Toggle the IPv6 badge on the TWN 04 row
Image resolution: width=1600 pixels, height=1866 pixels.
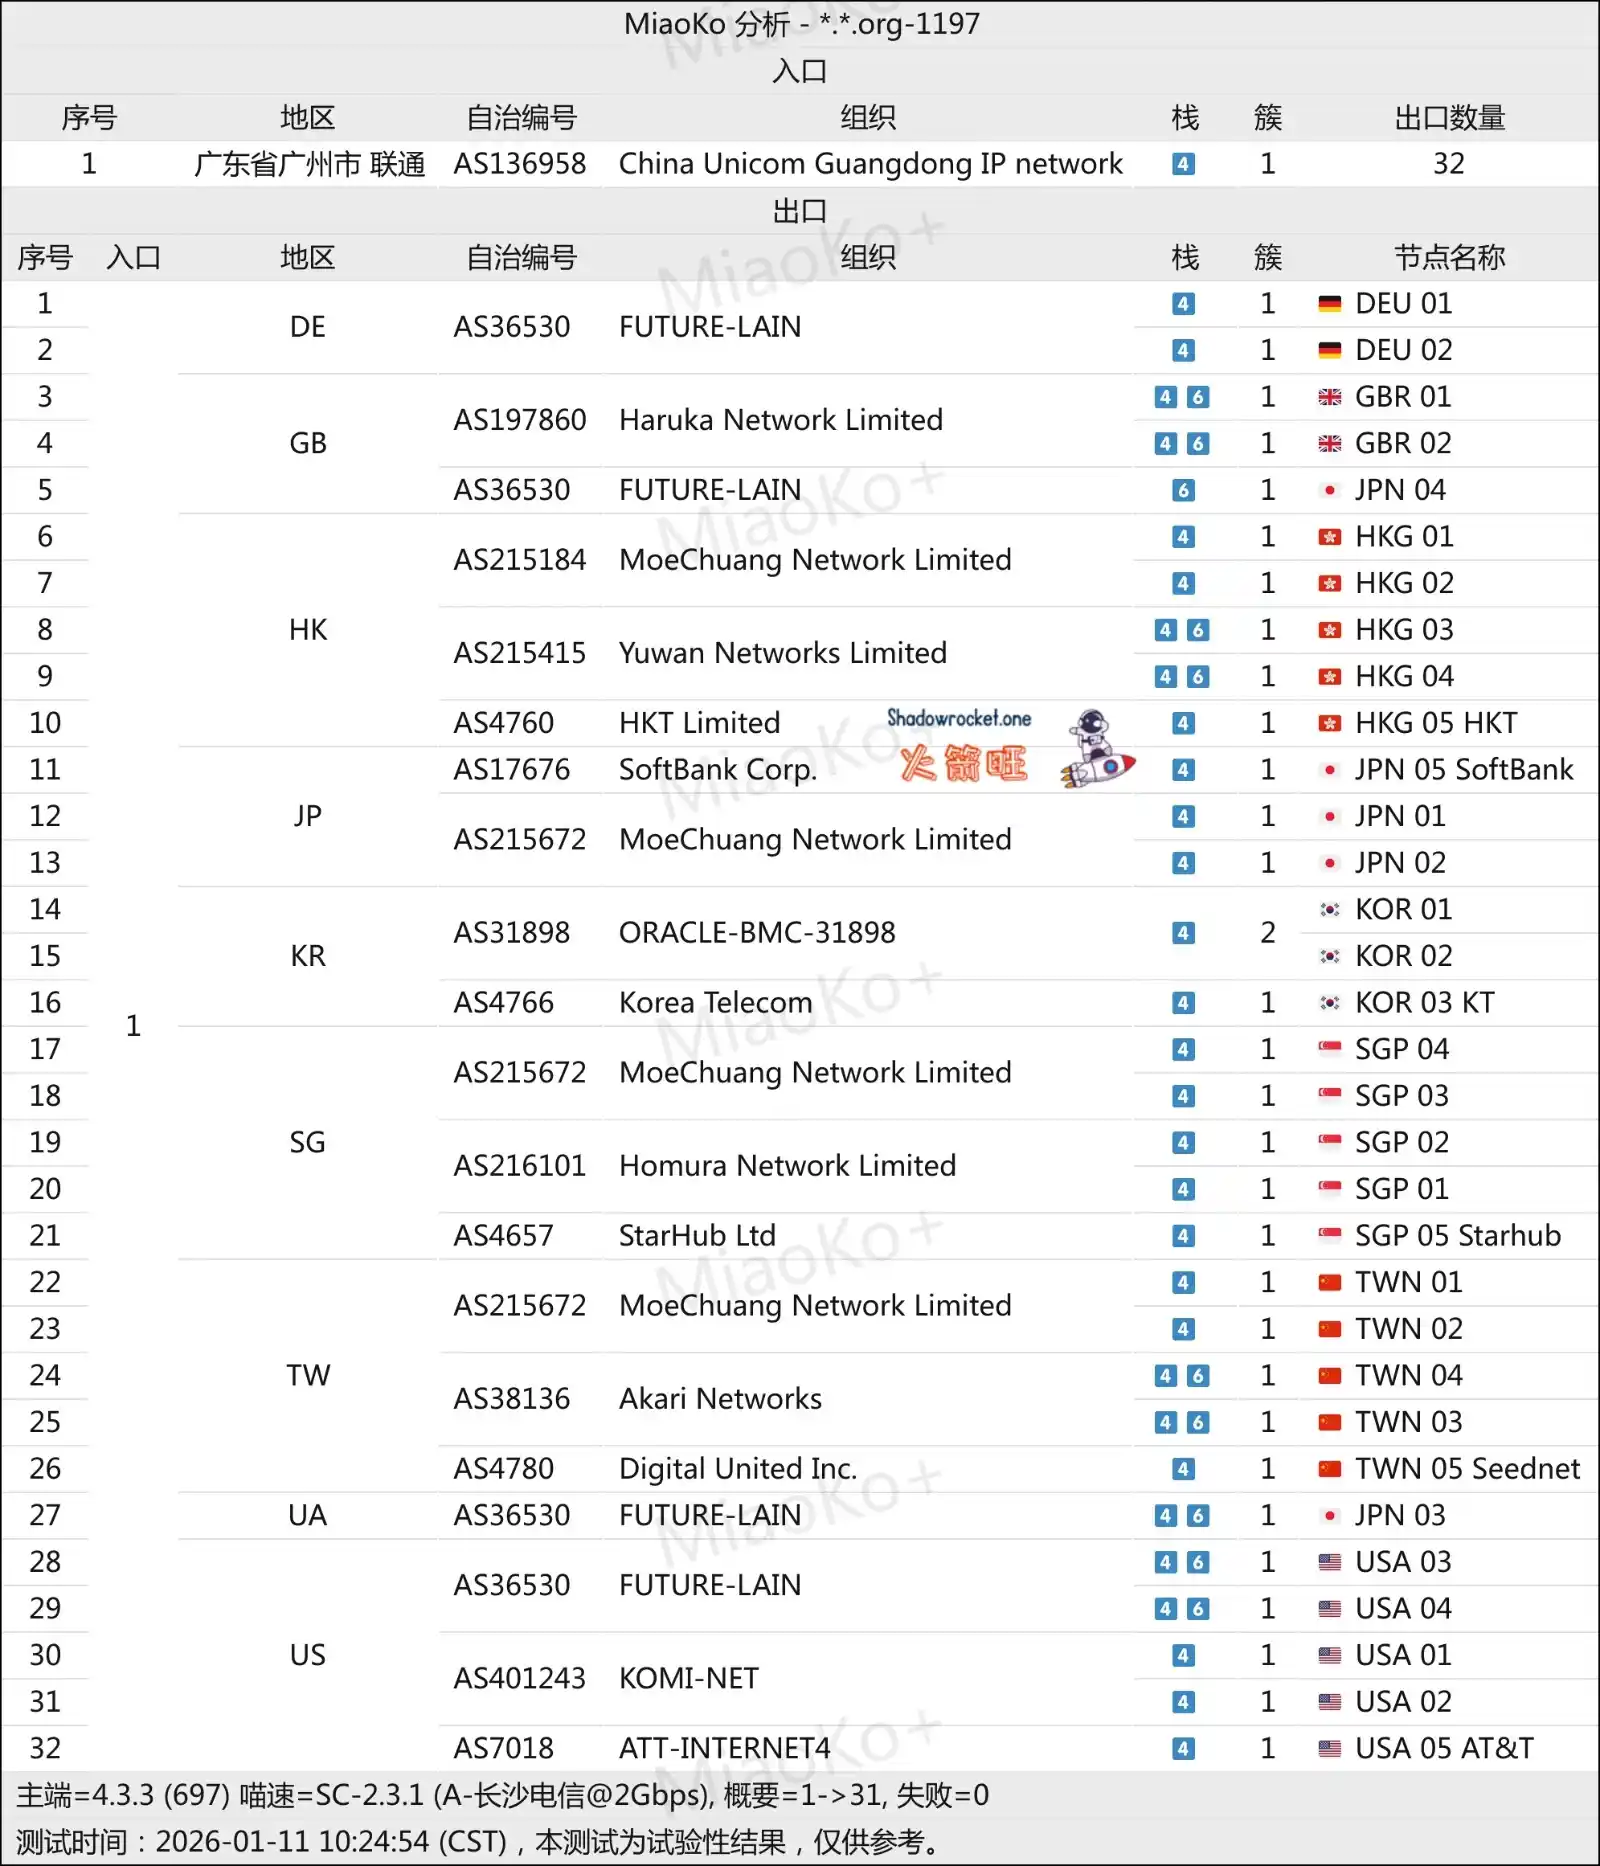pos(1200,1375)
